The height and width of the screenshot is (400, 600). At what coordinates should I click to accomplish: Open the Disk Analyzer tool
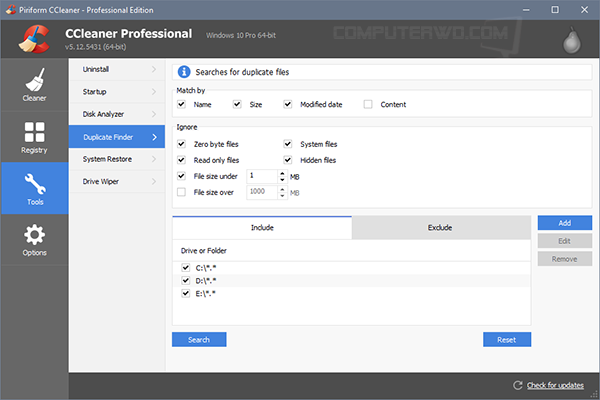(x=117, y=114)
